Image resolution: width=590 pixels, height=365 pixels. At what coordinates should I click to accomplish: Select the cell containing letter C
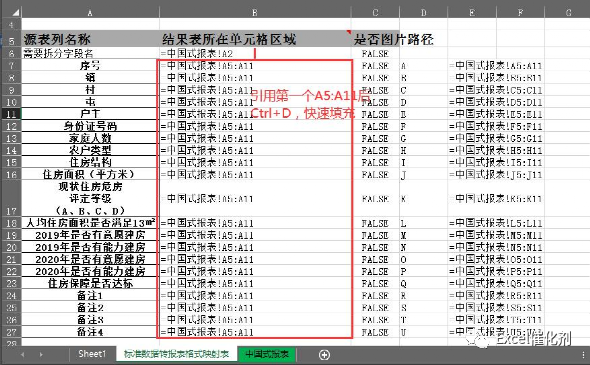[424, 90]
